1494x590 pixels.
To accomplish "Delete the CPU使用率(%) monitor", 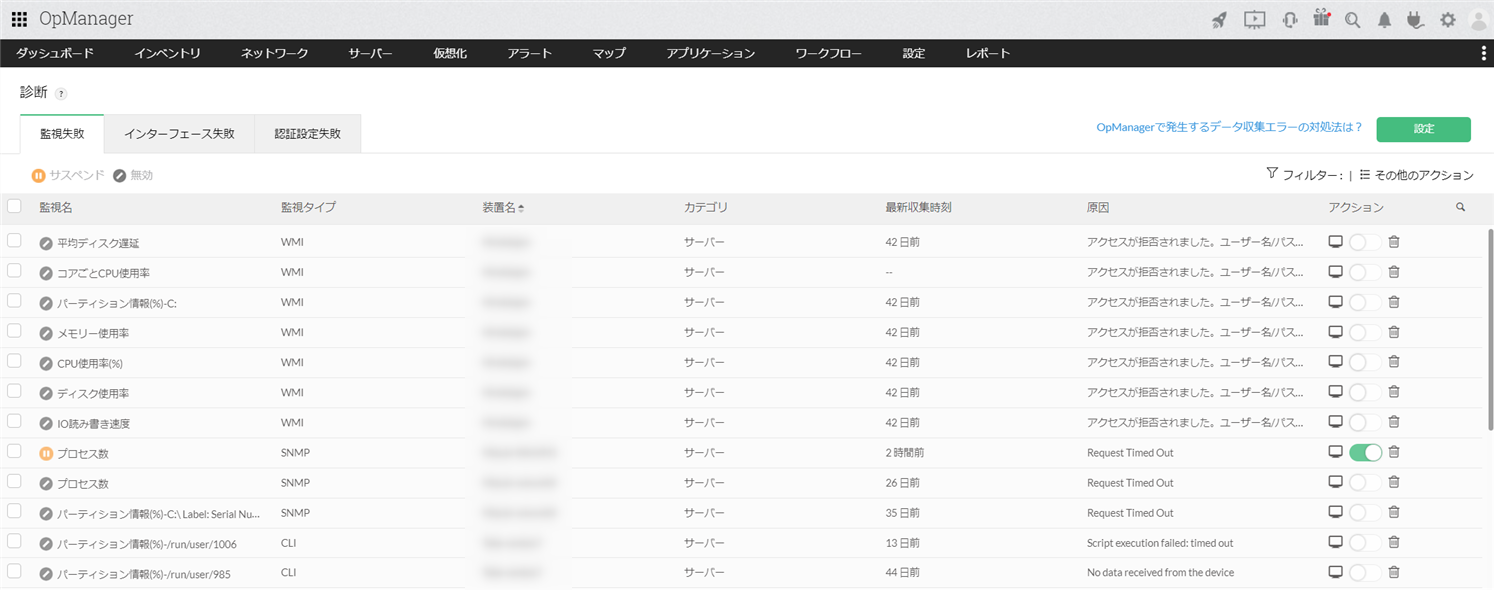I will click(1394, 362).
